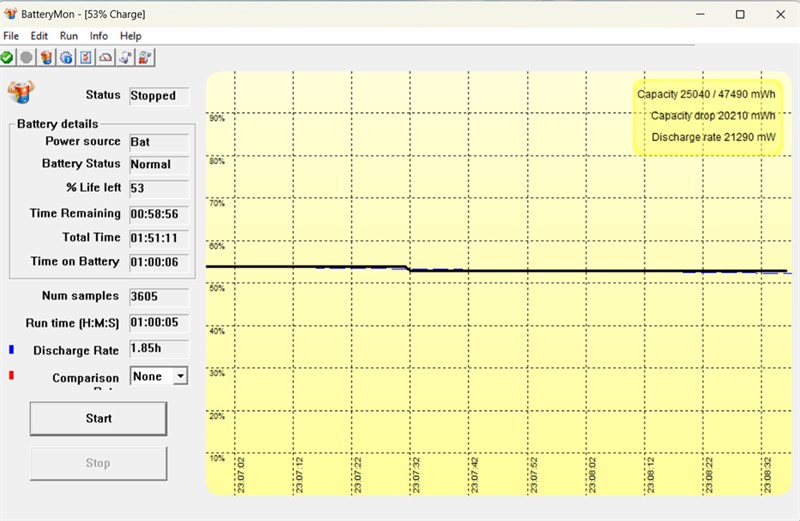Click the red-and-silver toolbar icon at far right
Screen dimensions: 800x521
tap(145, 58)
